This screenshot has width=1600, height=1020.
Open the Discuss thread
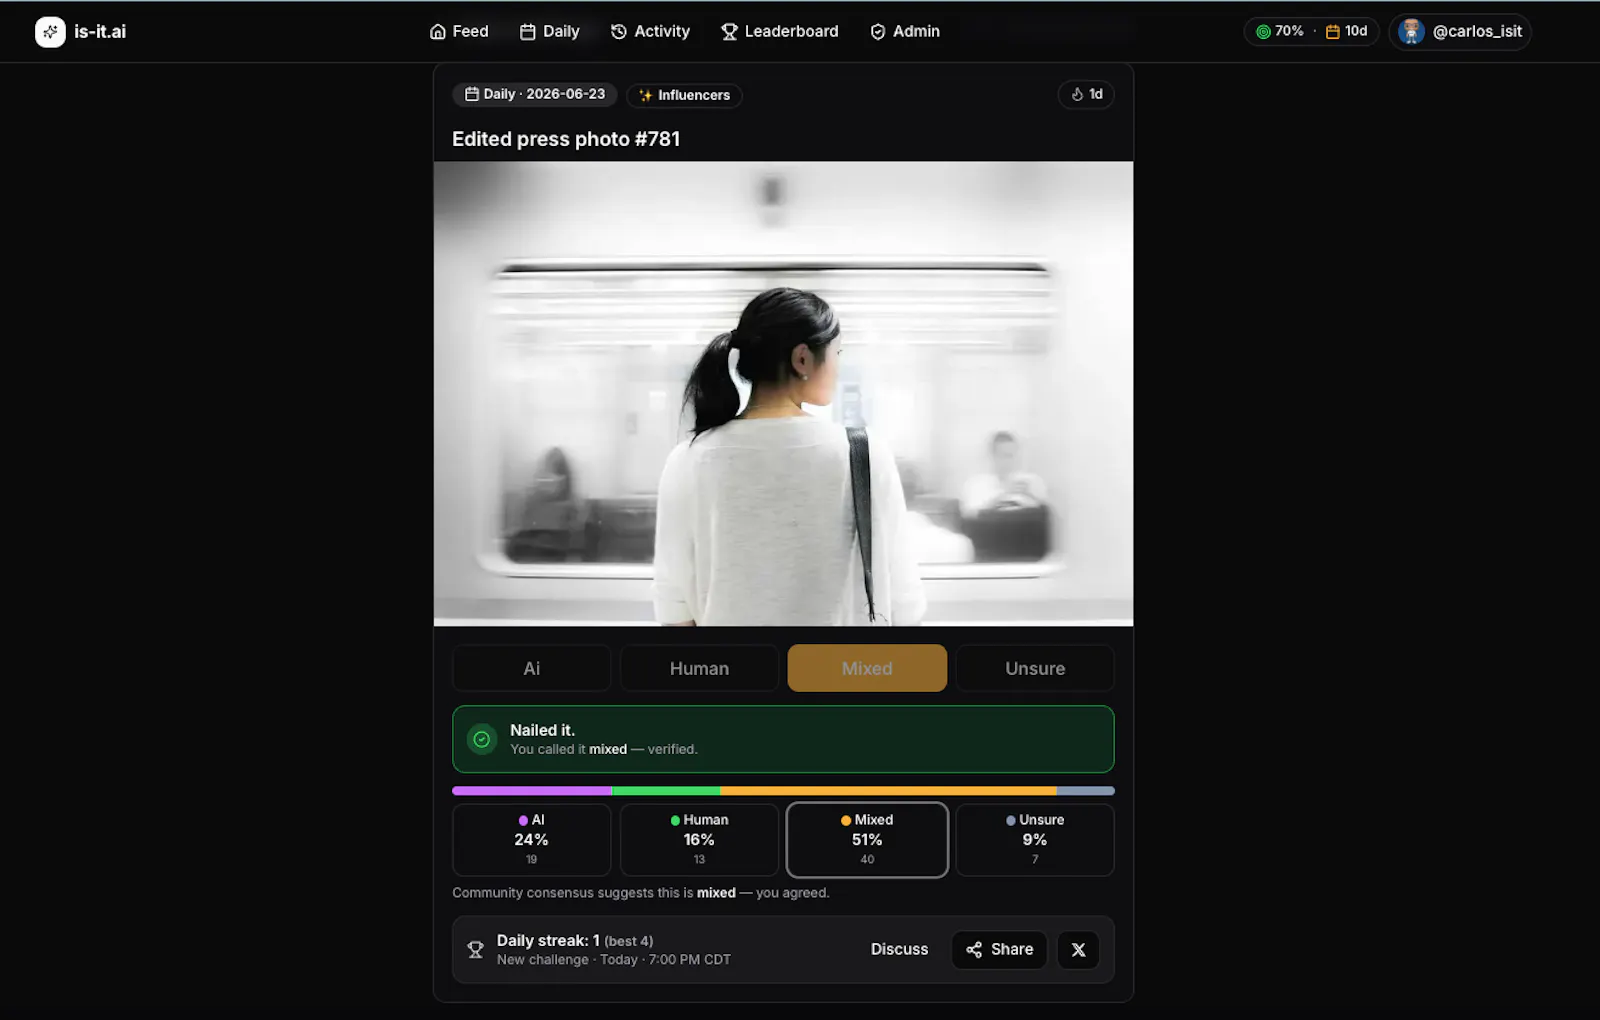click(899, 949)
